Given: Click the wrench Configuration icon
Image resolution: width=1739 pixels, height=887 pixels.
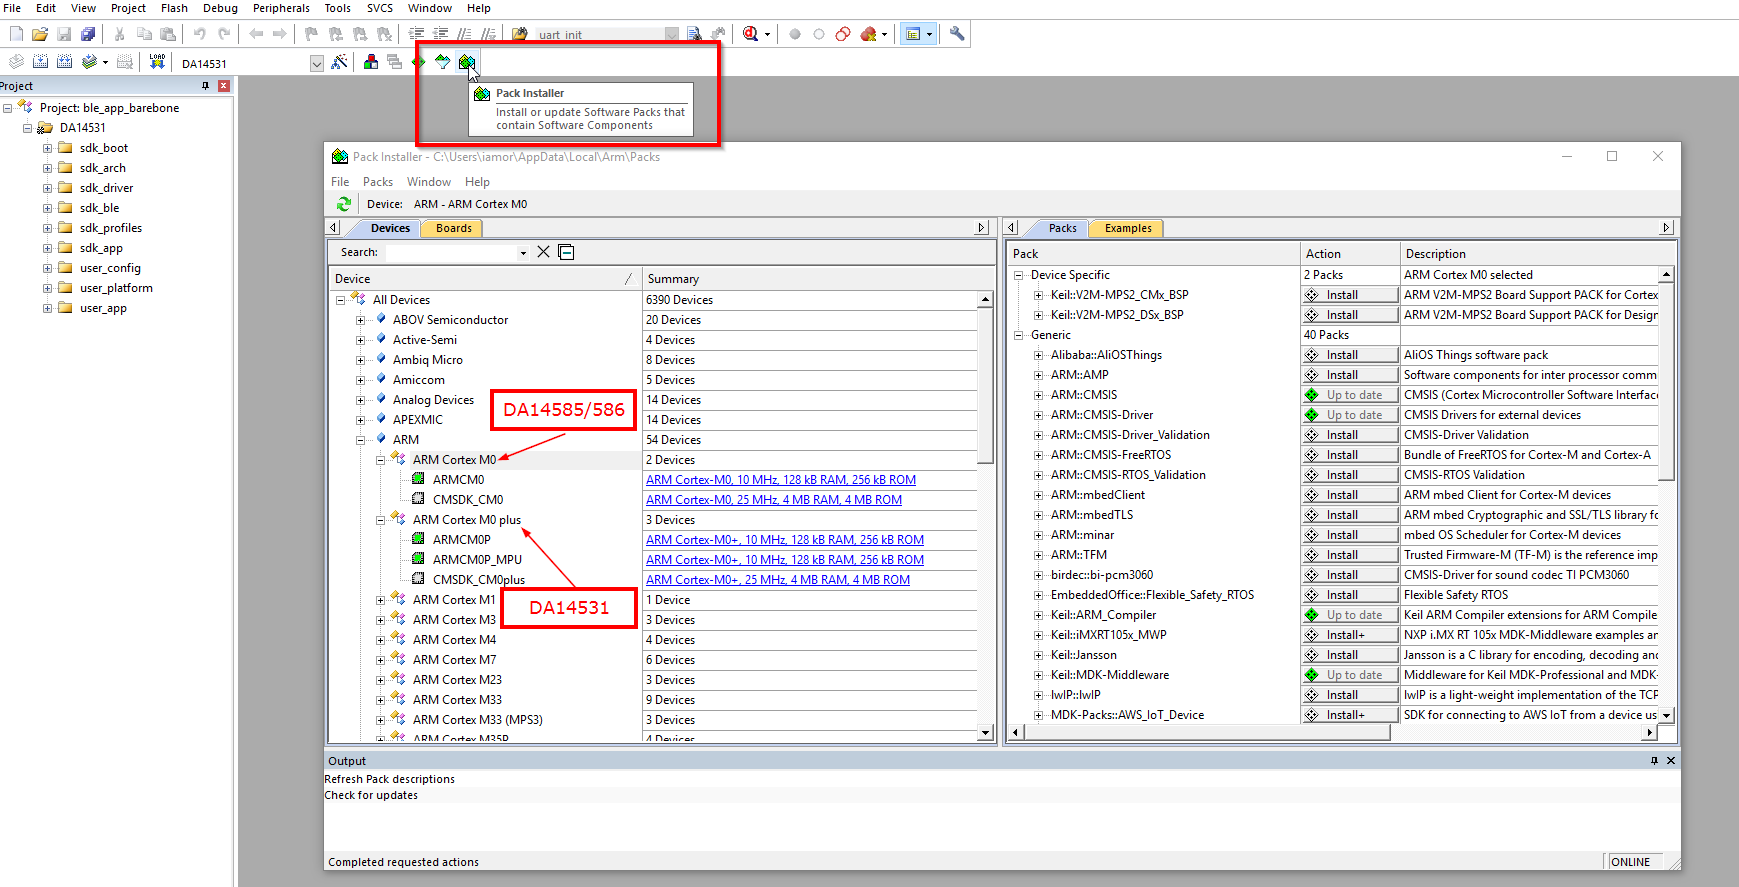Looking at the screenshot, I should pos(957,34).
